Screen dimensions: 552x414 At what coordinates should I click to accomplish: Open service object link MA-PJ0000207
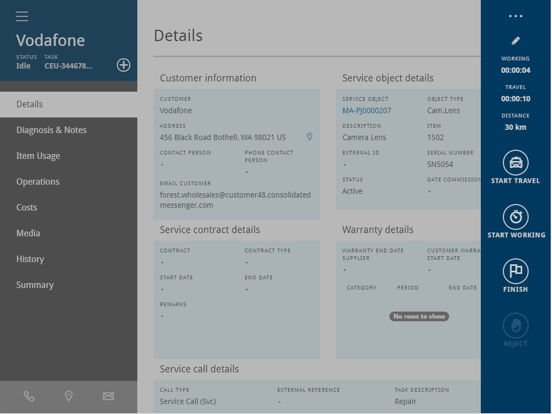(366, 111)
